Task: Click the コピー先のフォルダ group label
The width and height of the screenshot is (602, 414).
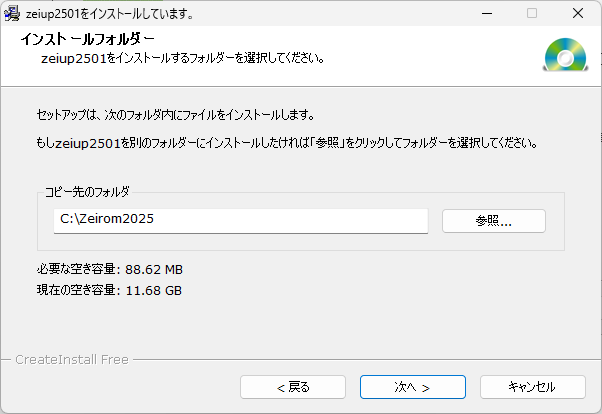Action: [x=87, y=191]
